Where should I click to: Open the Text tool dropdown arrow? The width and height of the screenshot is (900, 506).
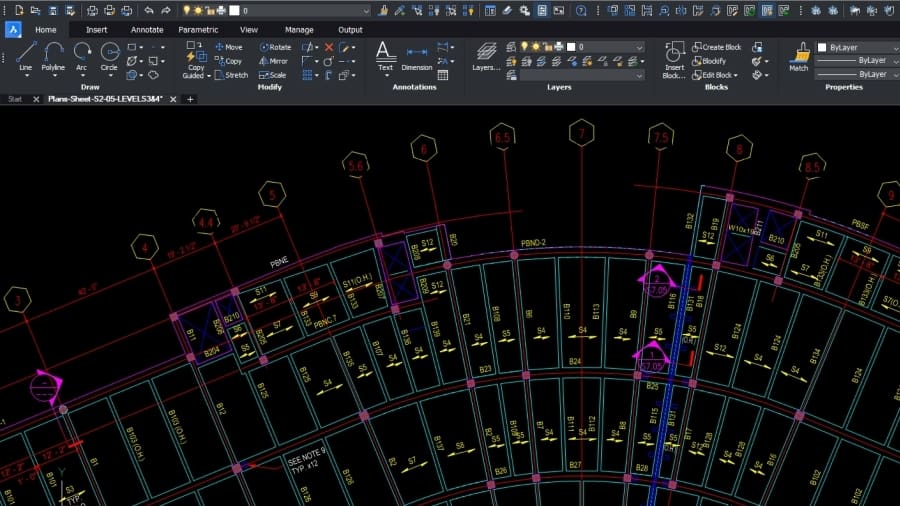pos(386,75)
